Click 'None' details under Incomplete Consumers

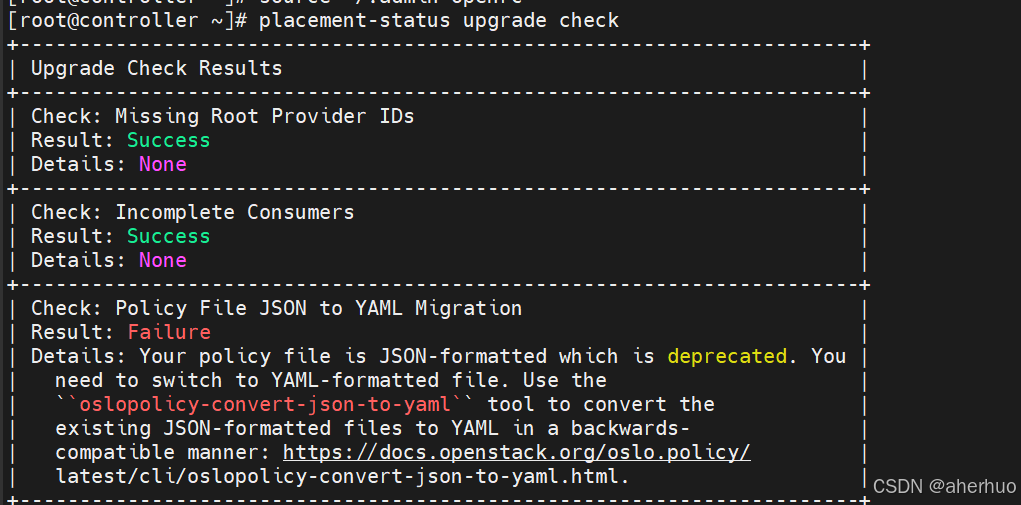coord(163,260)
